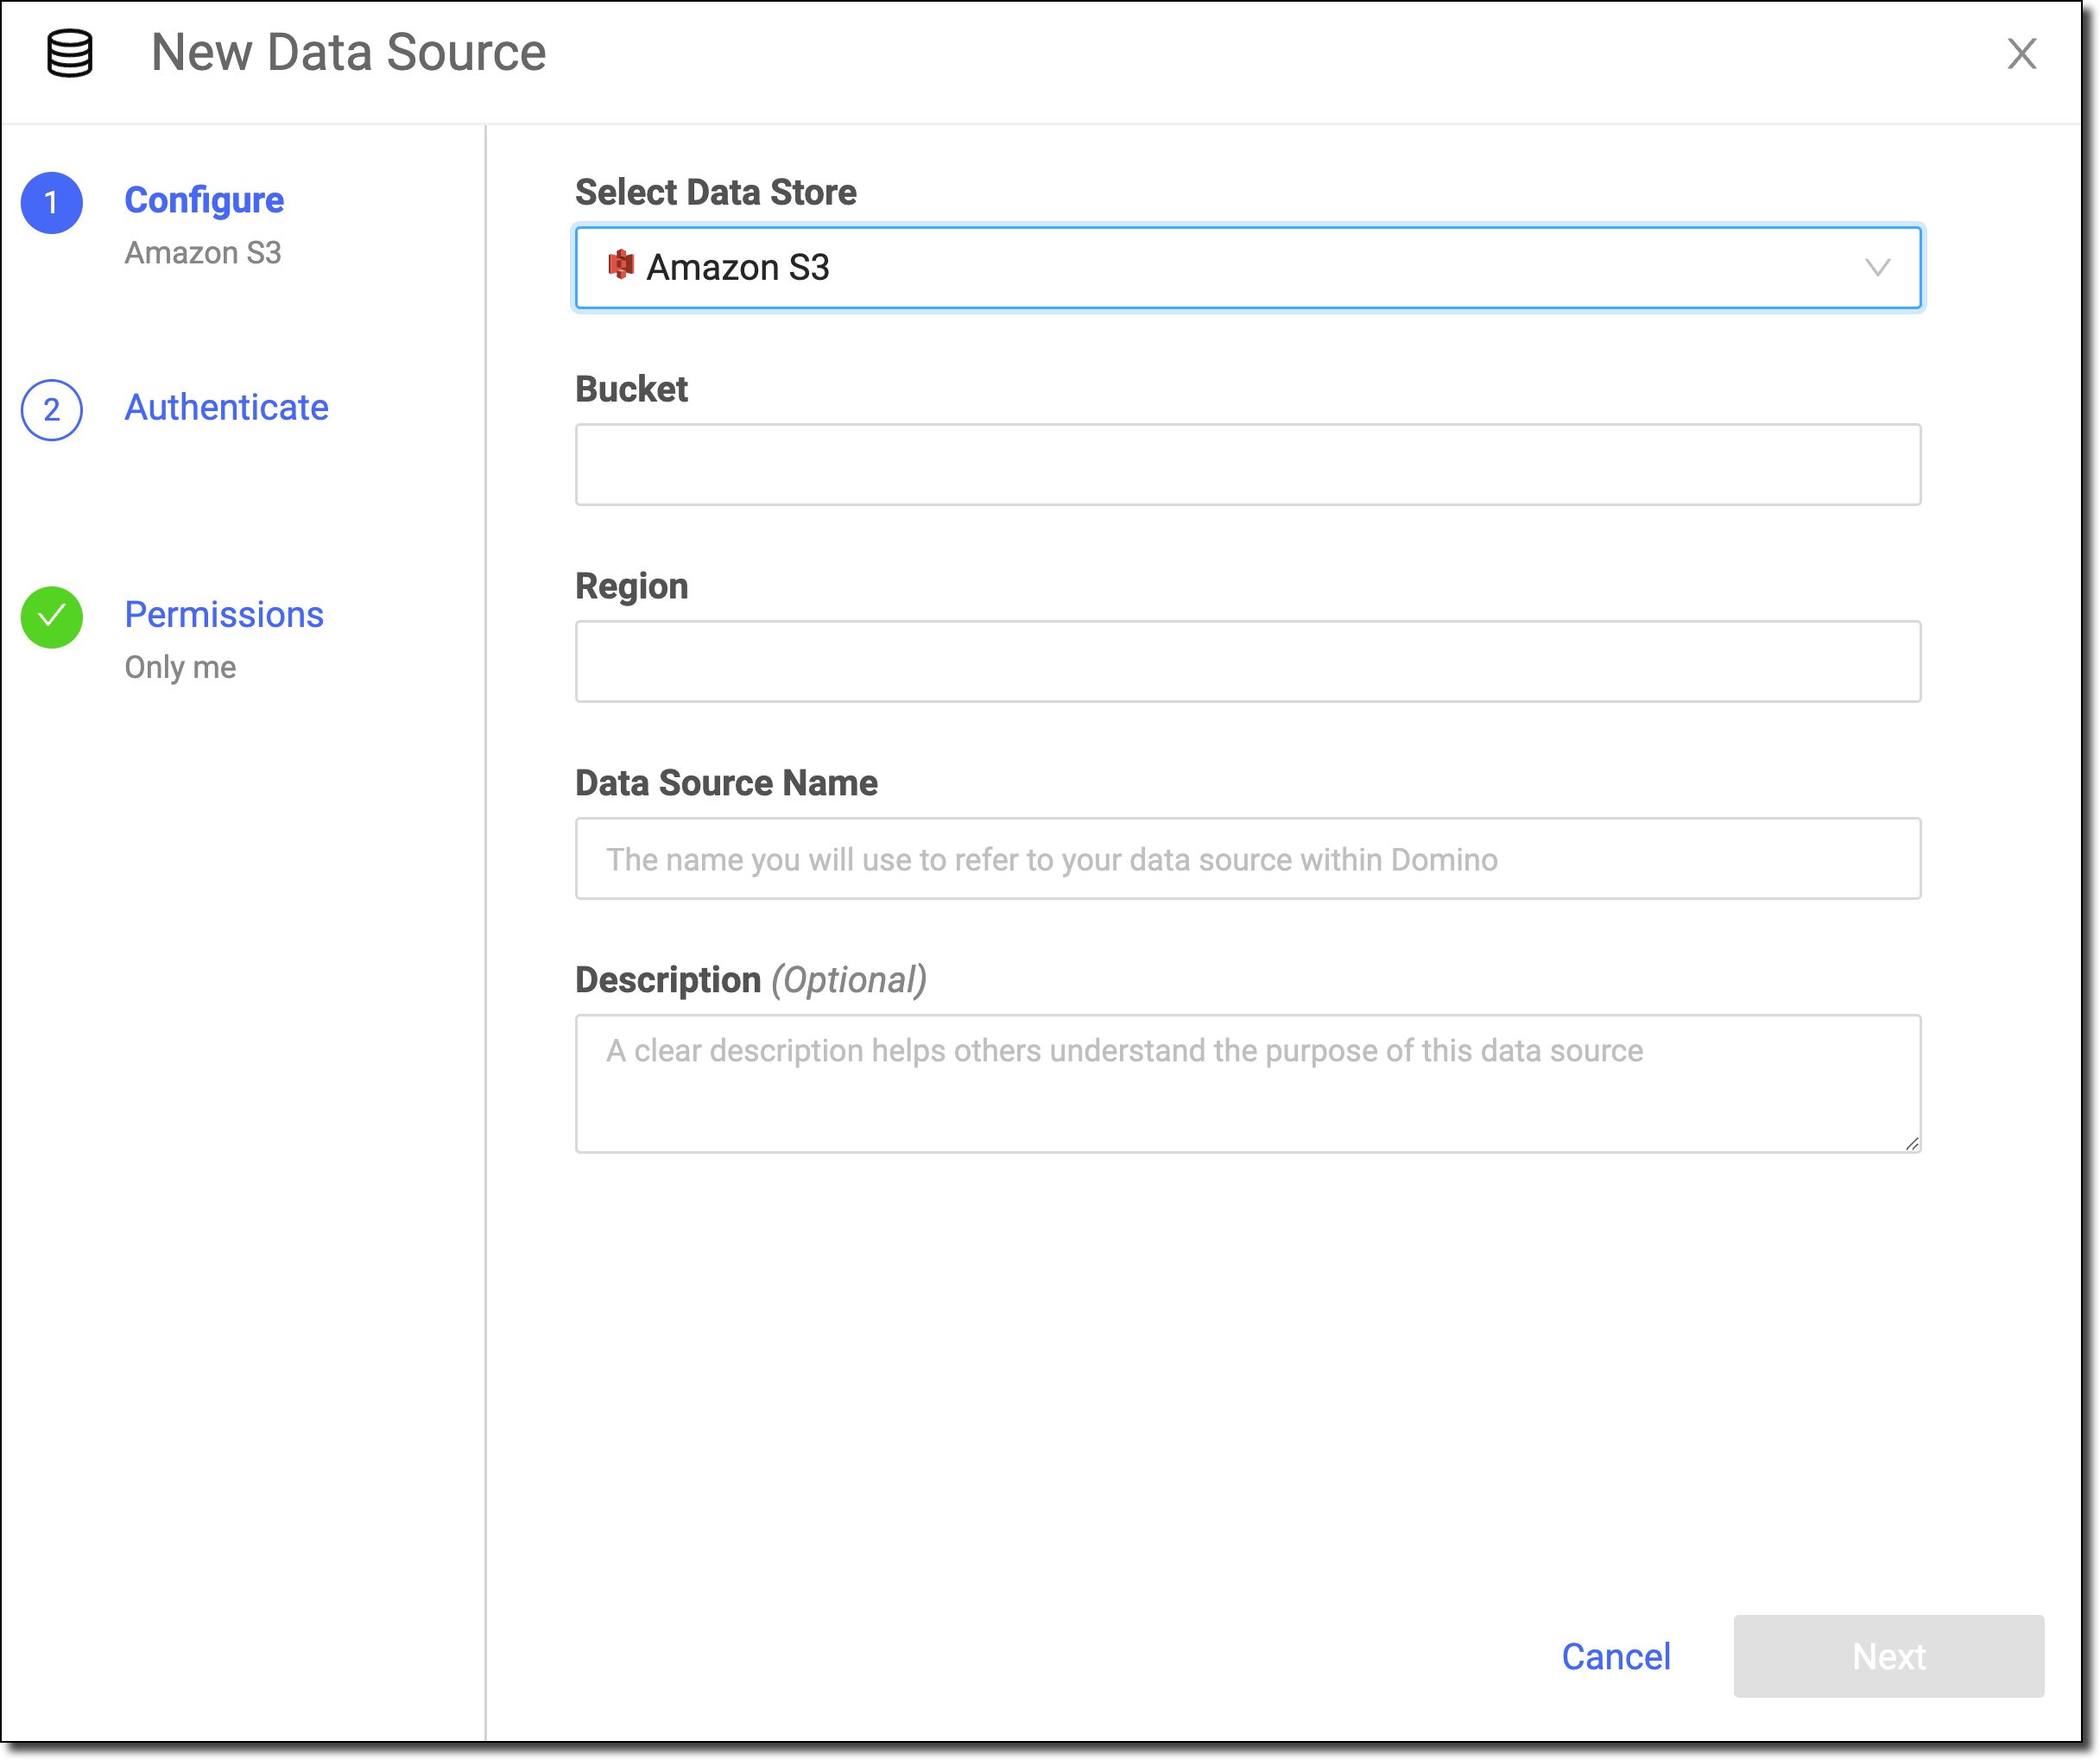Viewport: 2100px width, 1760px height.
Task: Click the database icon in header
Action: coord(70,53)
